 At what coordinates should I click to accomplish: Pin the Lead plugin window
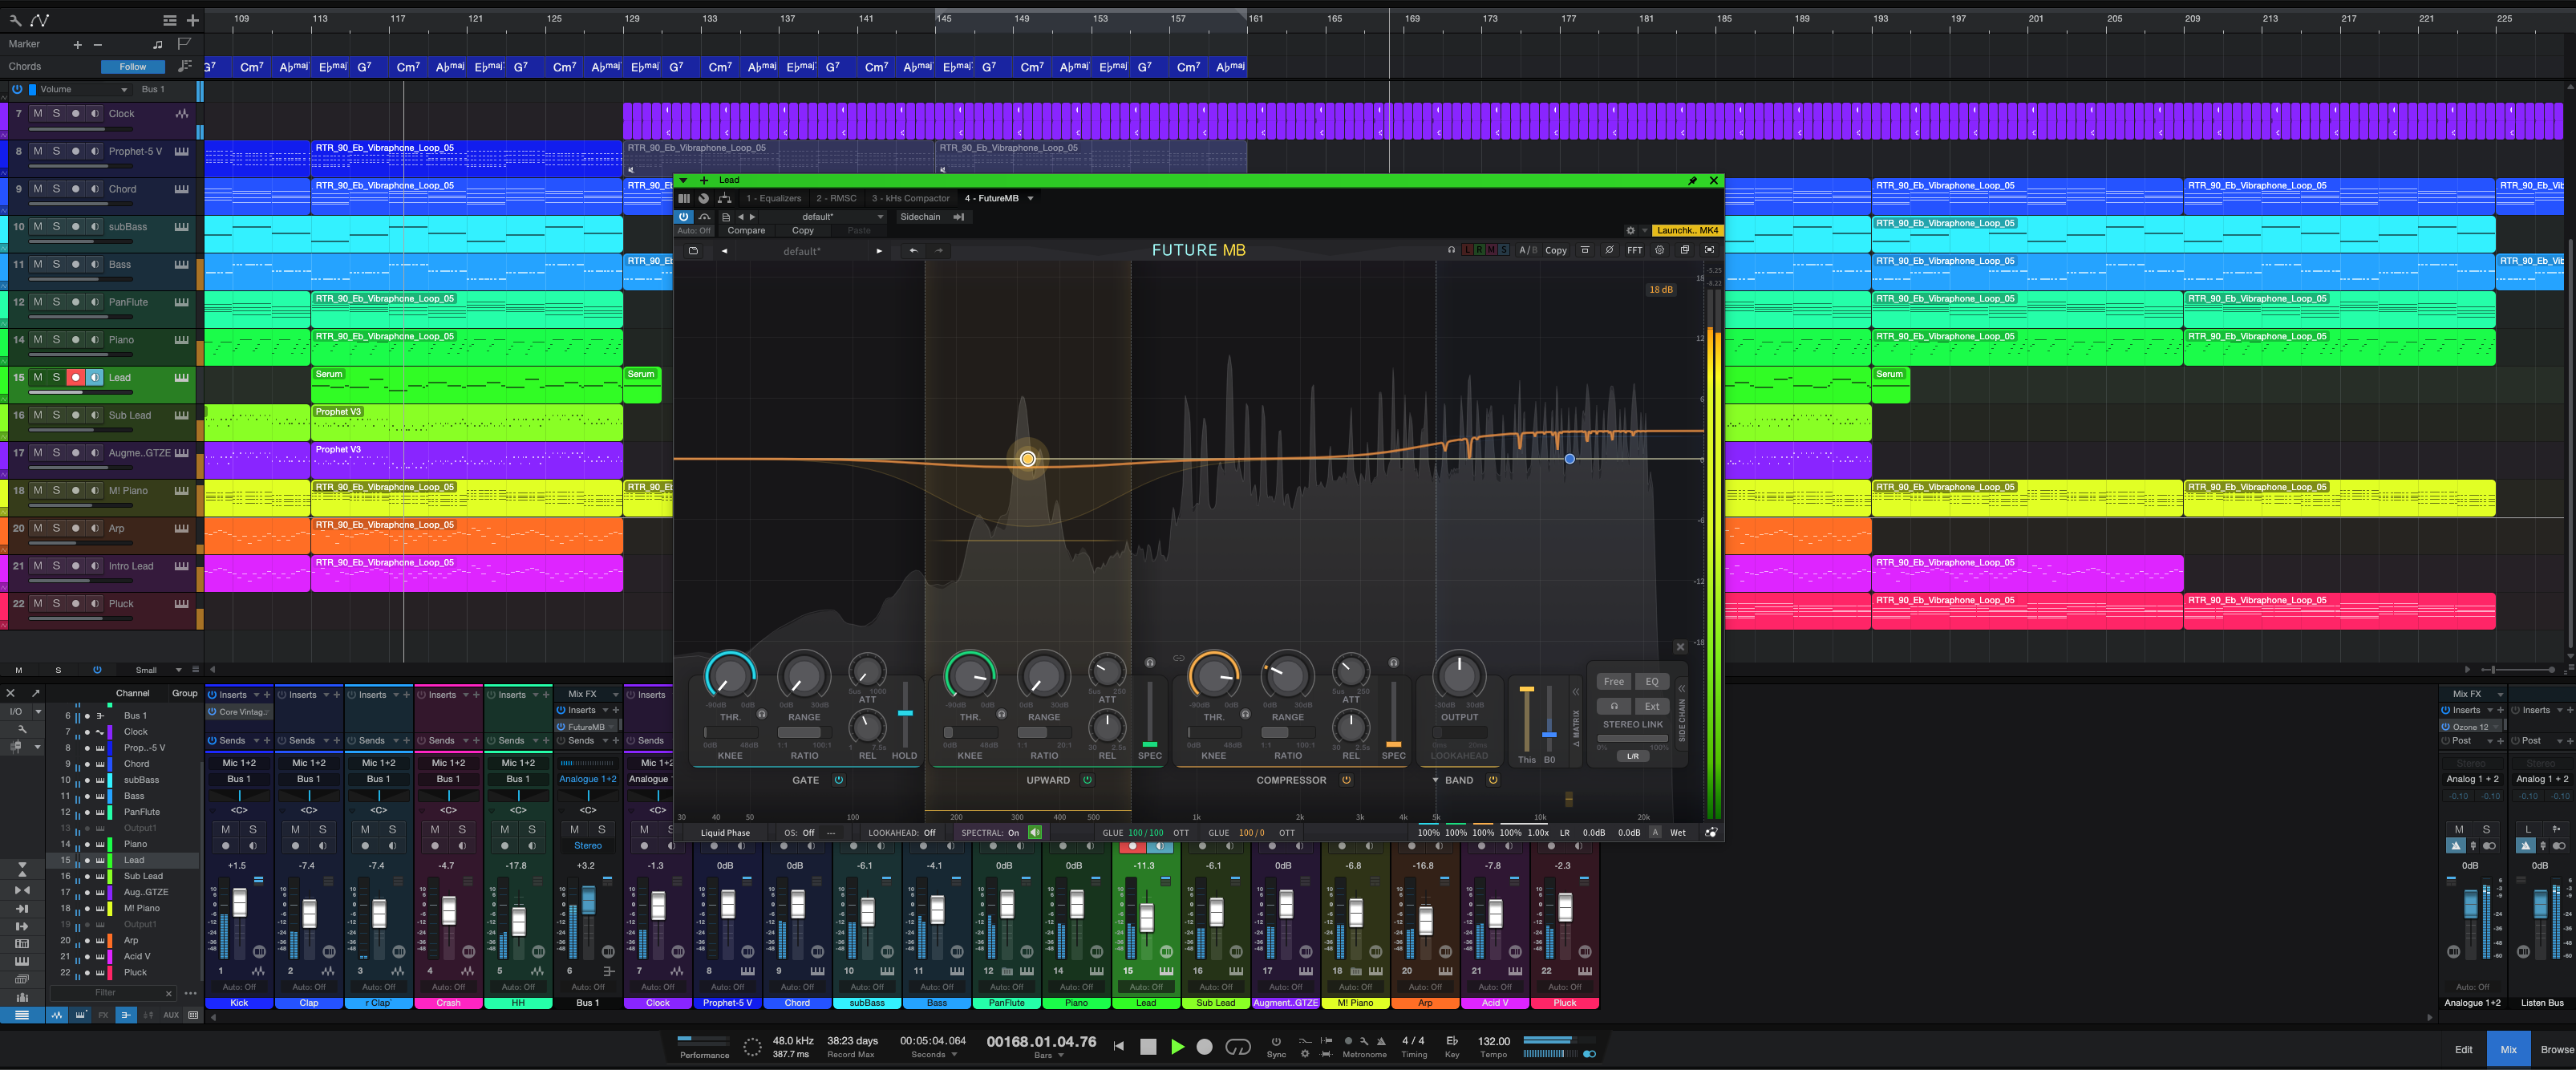tap(1692, 181)
